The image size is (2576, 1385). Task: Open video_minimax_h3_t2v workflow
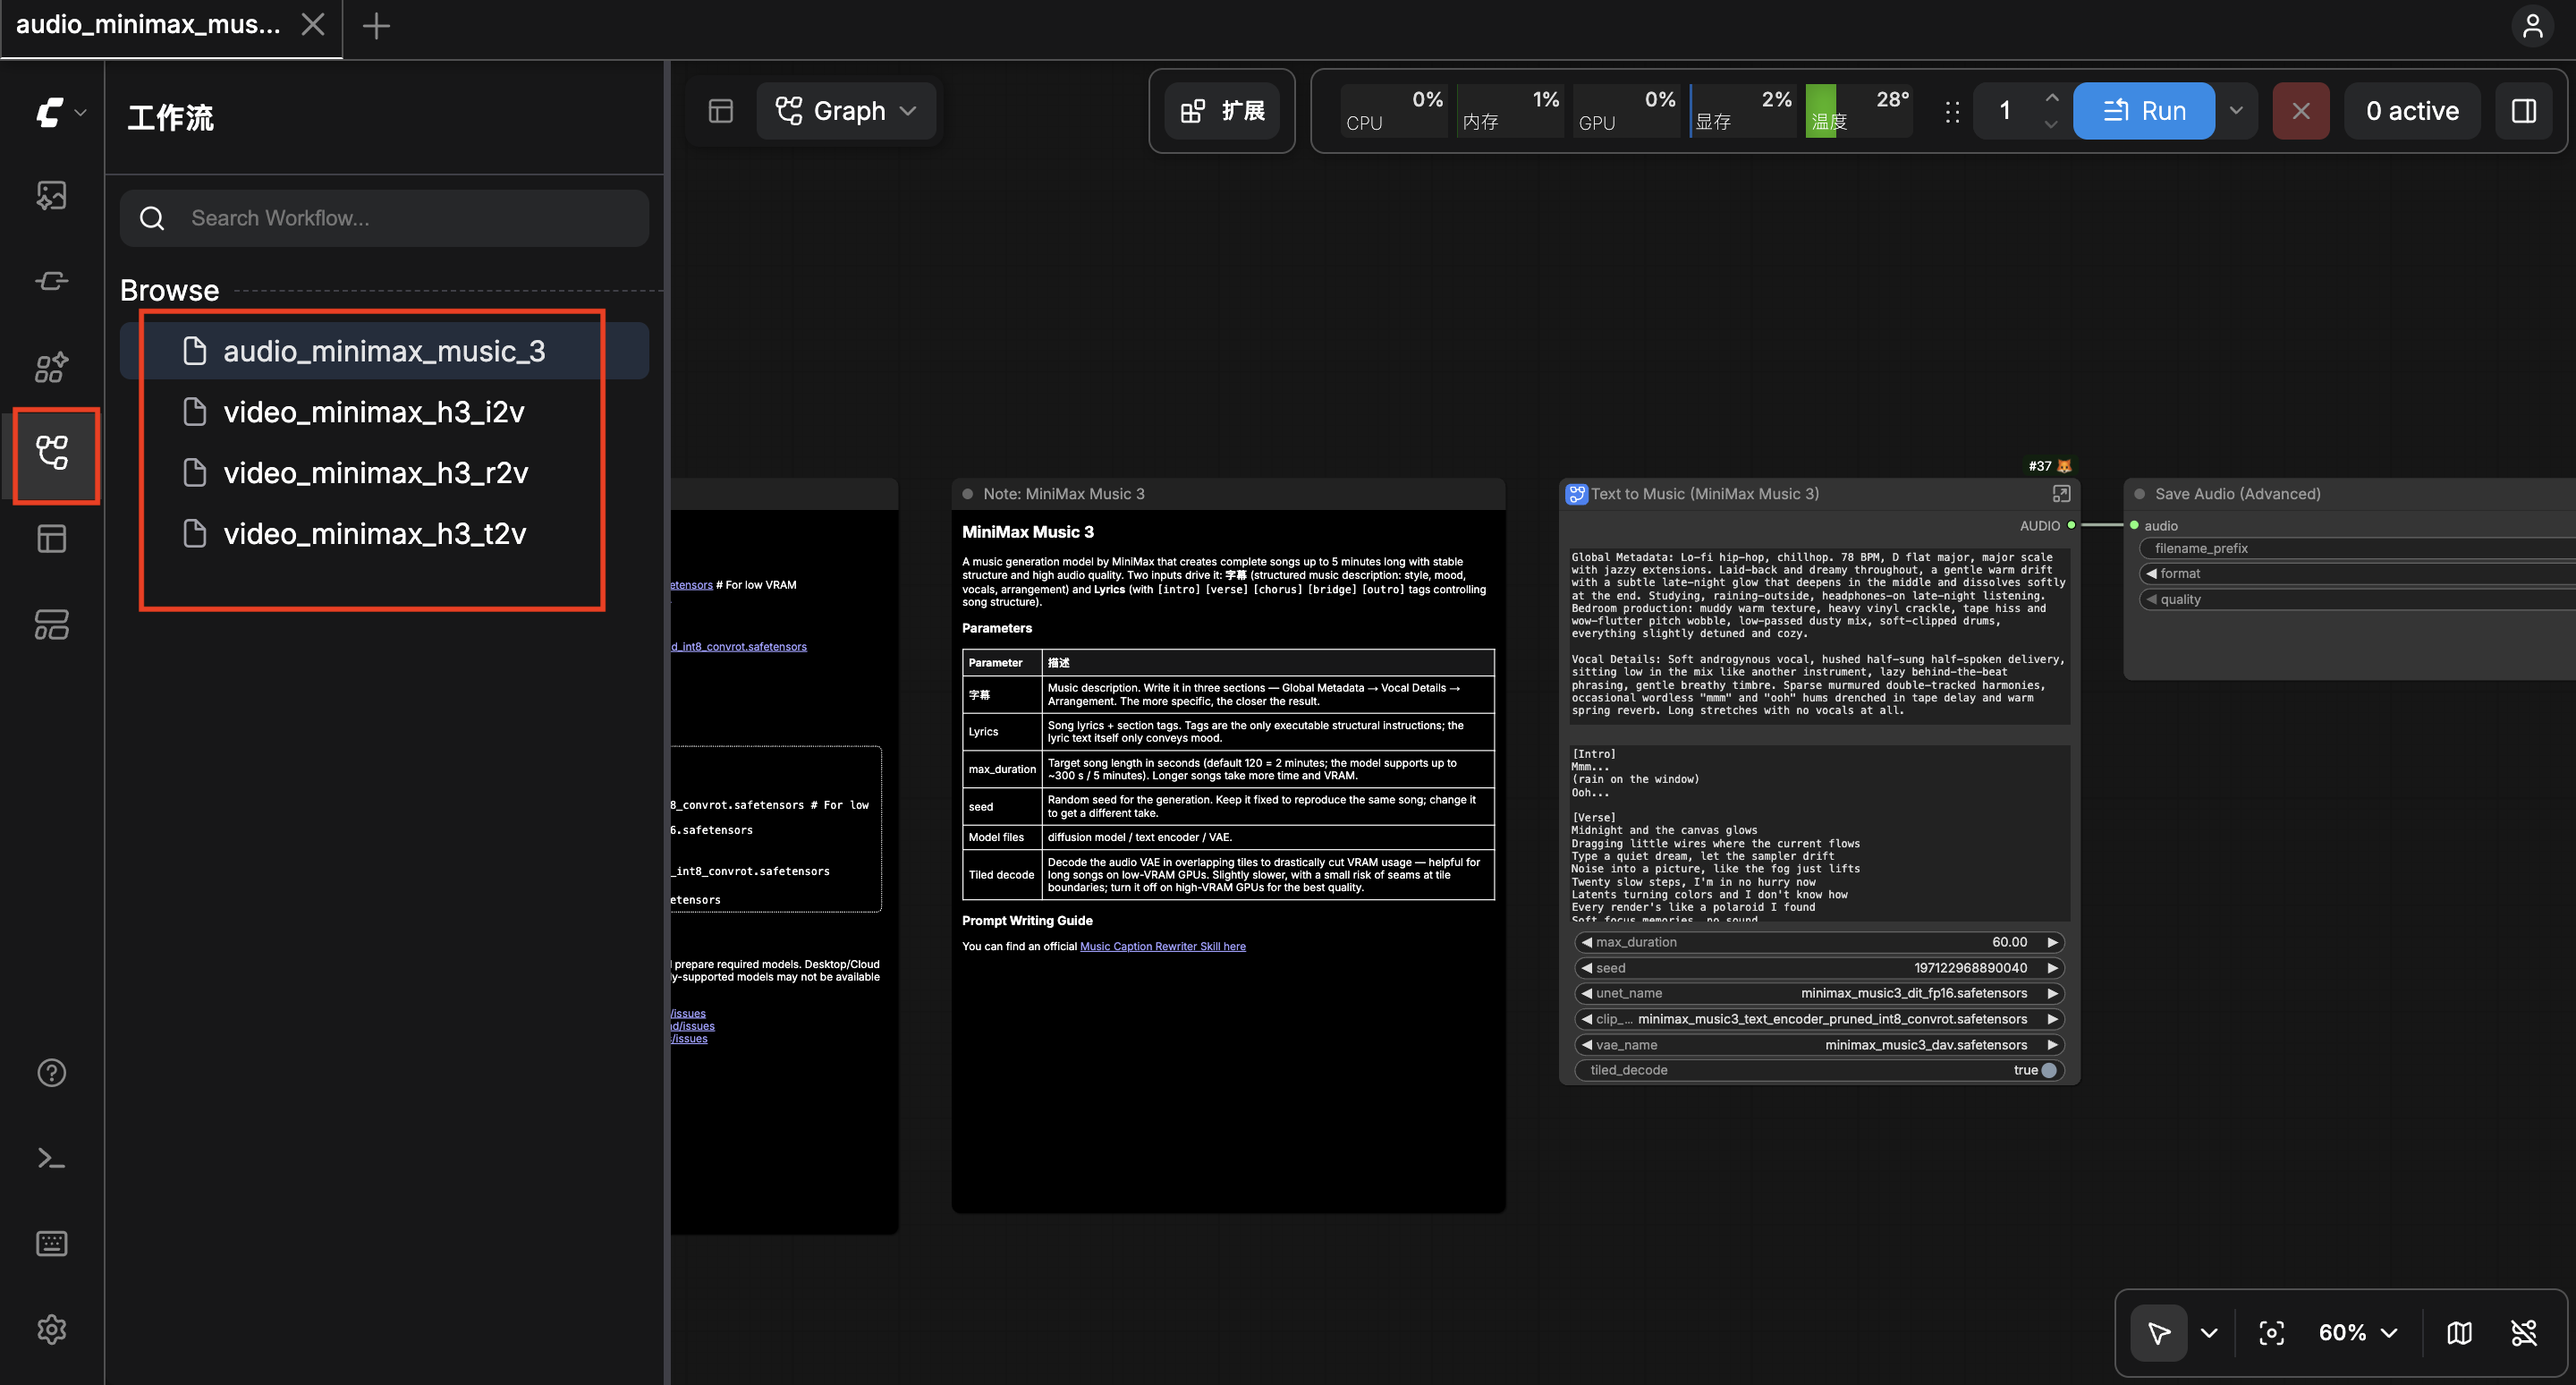point(384,534)
